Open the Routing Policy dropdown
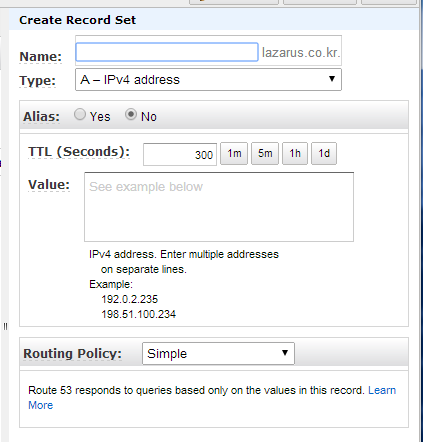 (218, 353)
